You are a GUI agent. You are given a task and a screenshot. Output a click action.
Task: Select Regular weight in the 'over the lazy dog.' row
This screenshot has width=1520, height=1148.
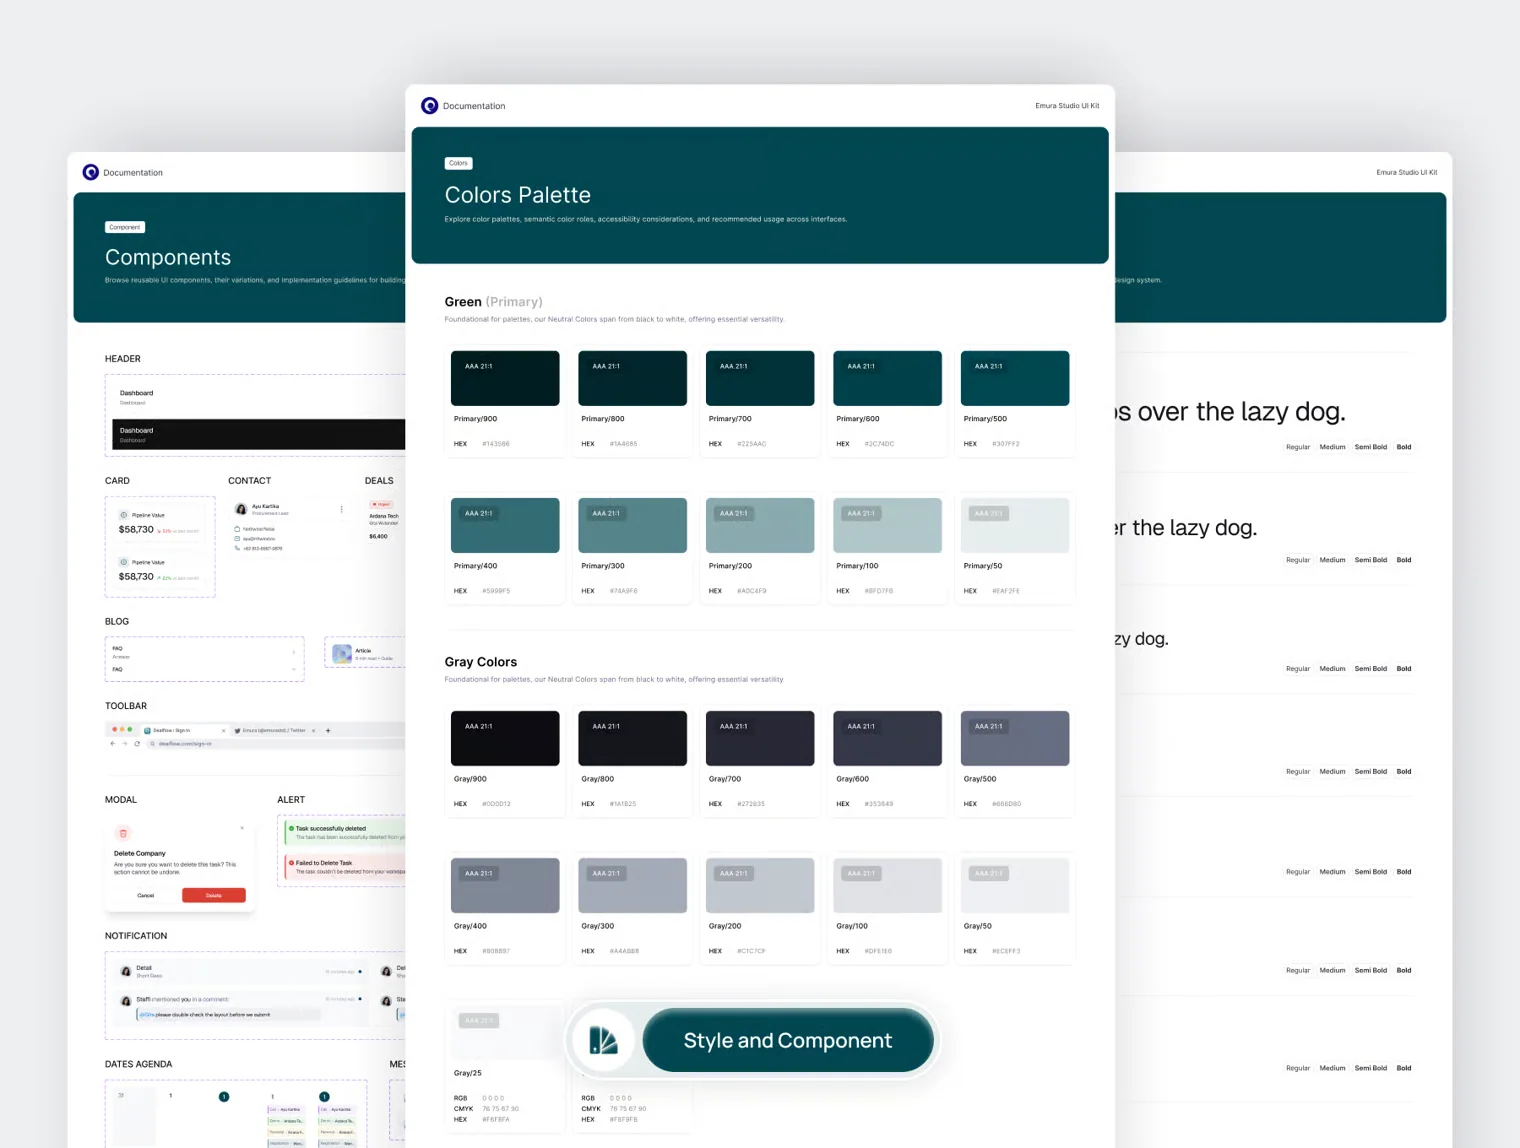click(x=1298, y=447)
